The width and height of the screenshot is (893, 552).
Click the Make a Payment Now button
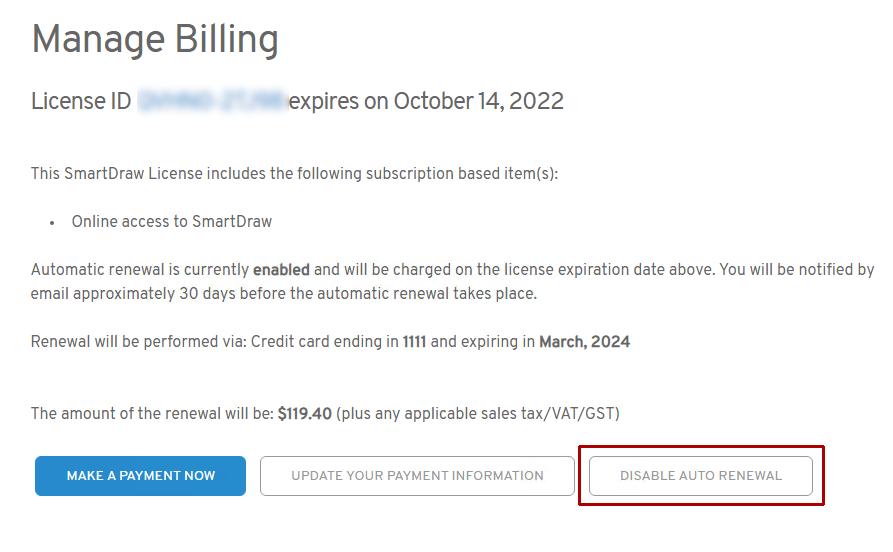(x=140, y=476)
